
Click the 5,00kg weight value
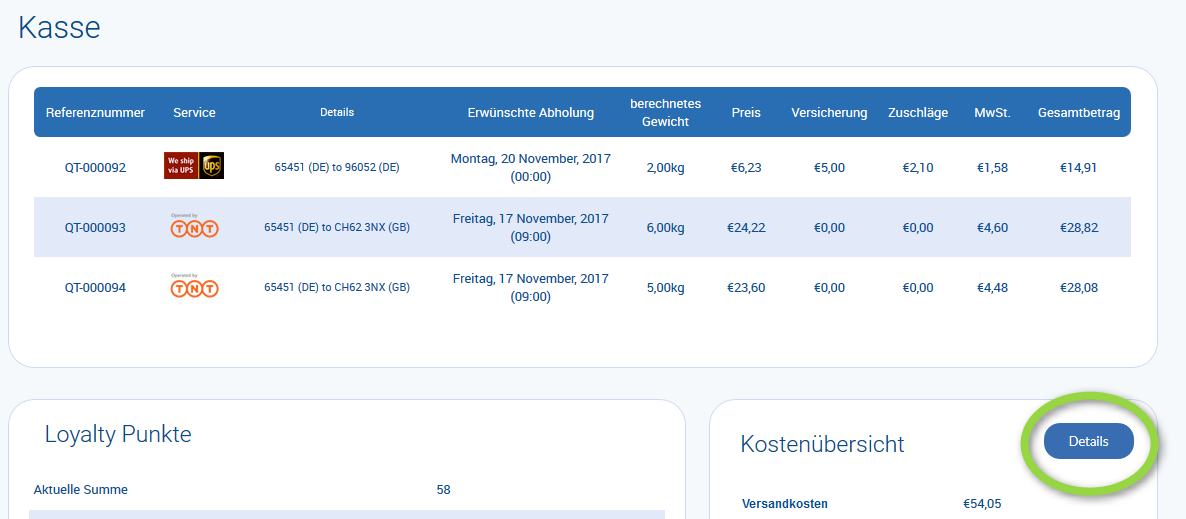click(x=666, y=287)
